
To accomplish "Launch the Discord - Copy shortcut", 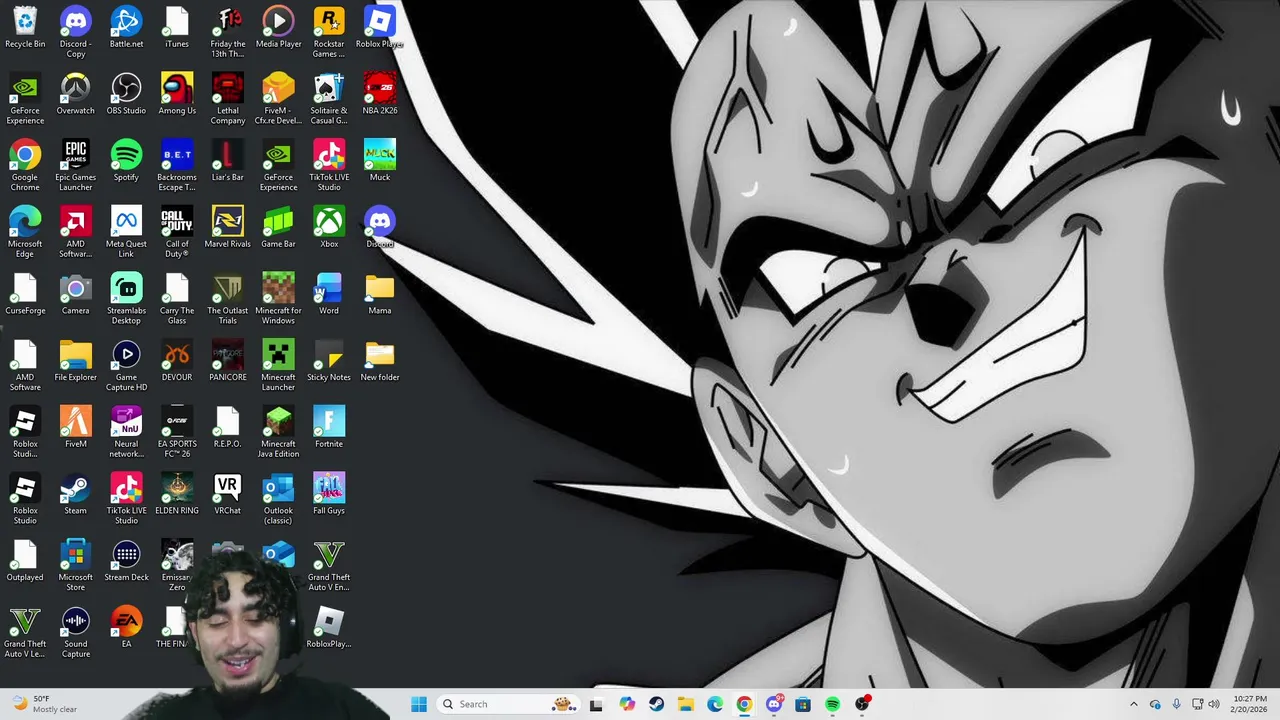I will (75, 33).
